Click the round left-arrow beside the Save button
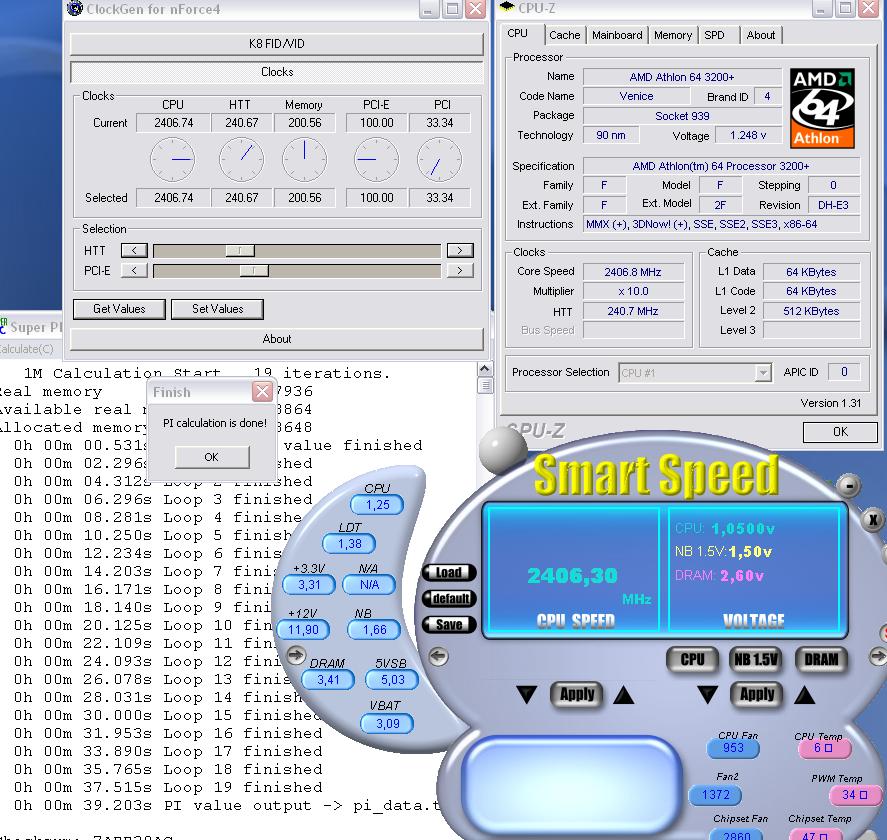Viewport: 887px width, 840px height. click(x=438, y=656)
